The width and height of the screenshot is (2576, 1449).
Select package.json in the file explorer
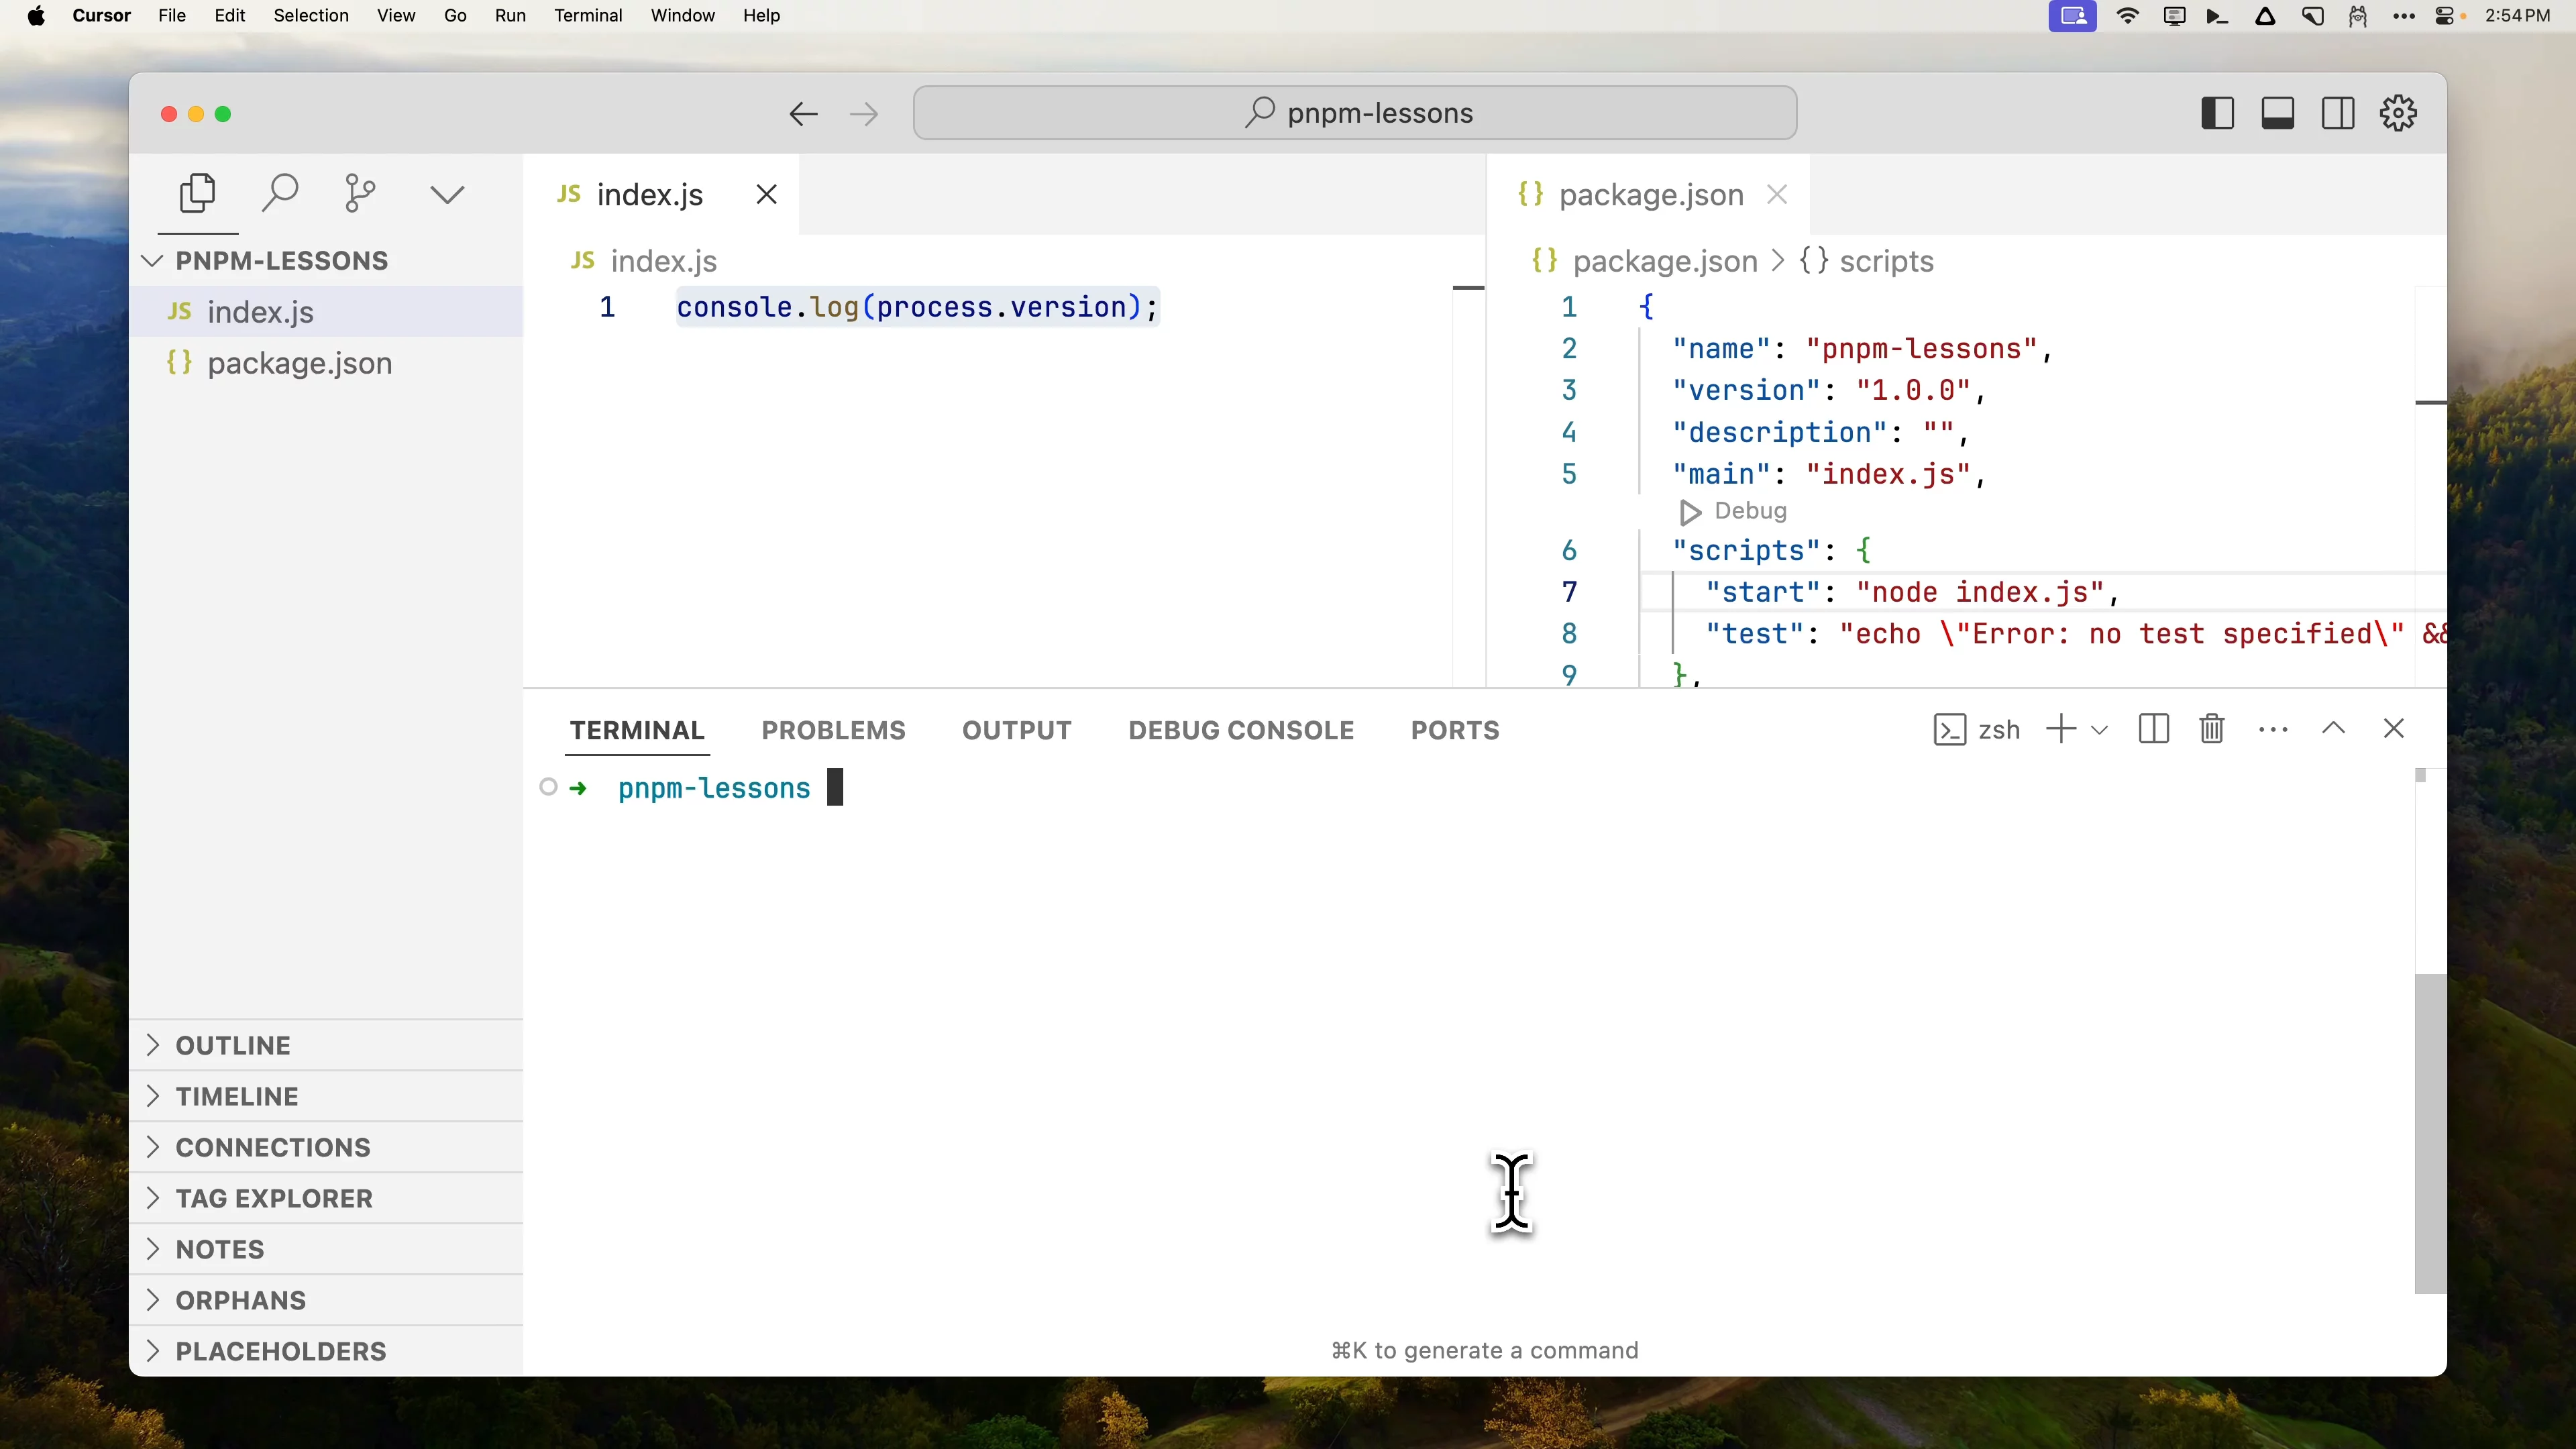point(299,363)
